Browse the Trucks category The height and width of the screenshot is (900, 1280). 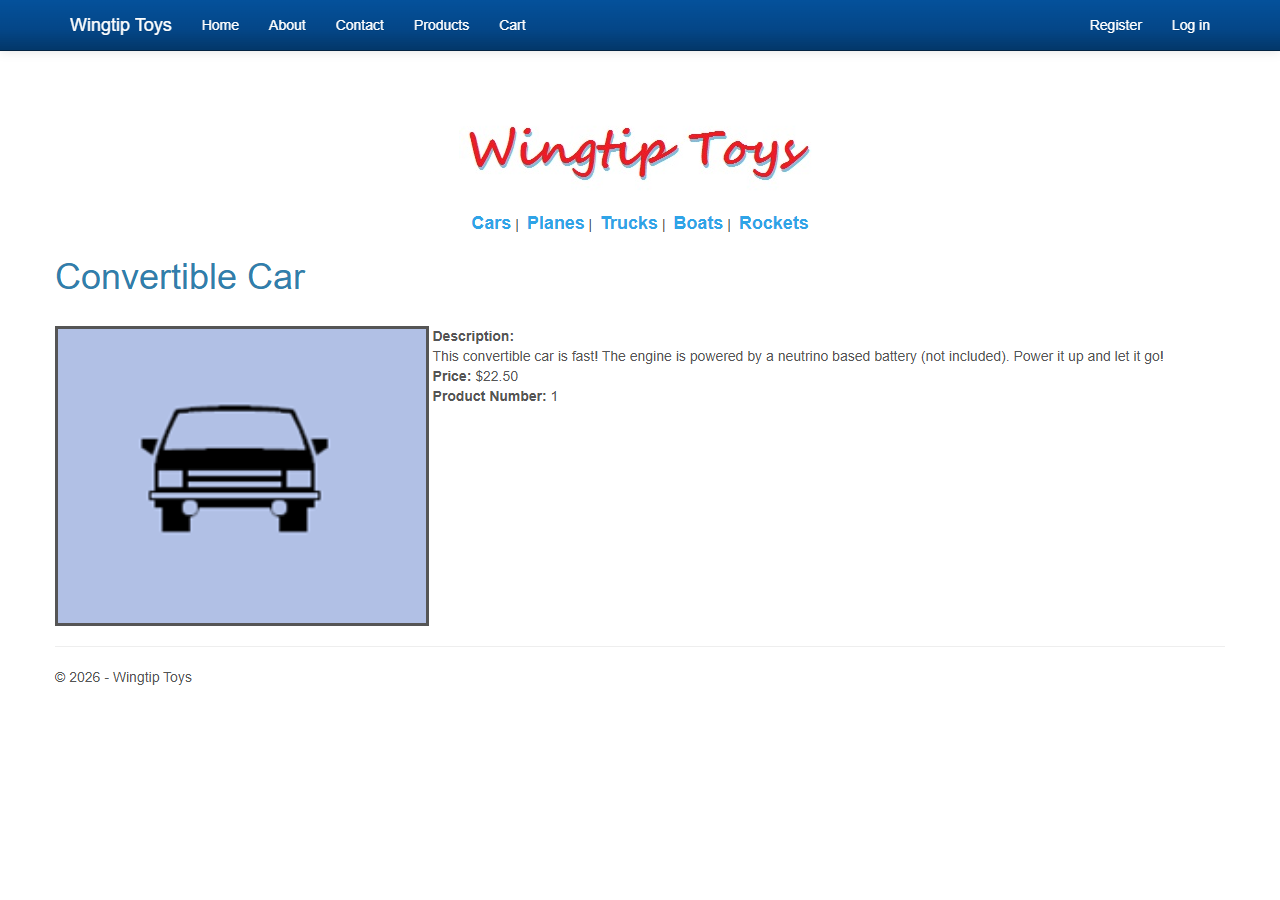[629, 223]
